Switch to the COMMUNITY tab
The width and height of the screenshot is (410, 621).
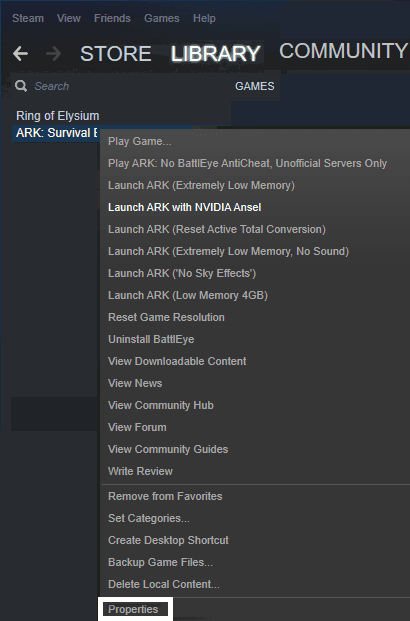[343, 51]
